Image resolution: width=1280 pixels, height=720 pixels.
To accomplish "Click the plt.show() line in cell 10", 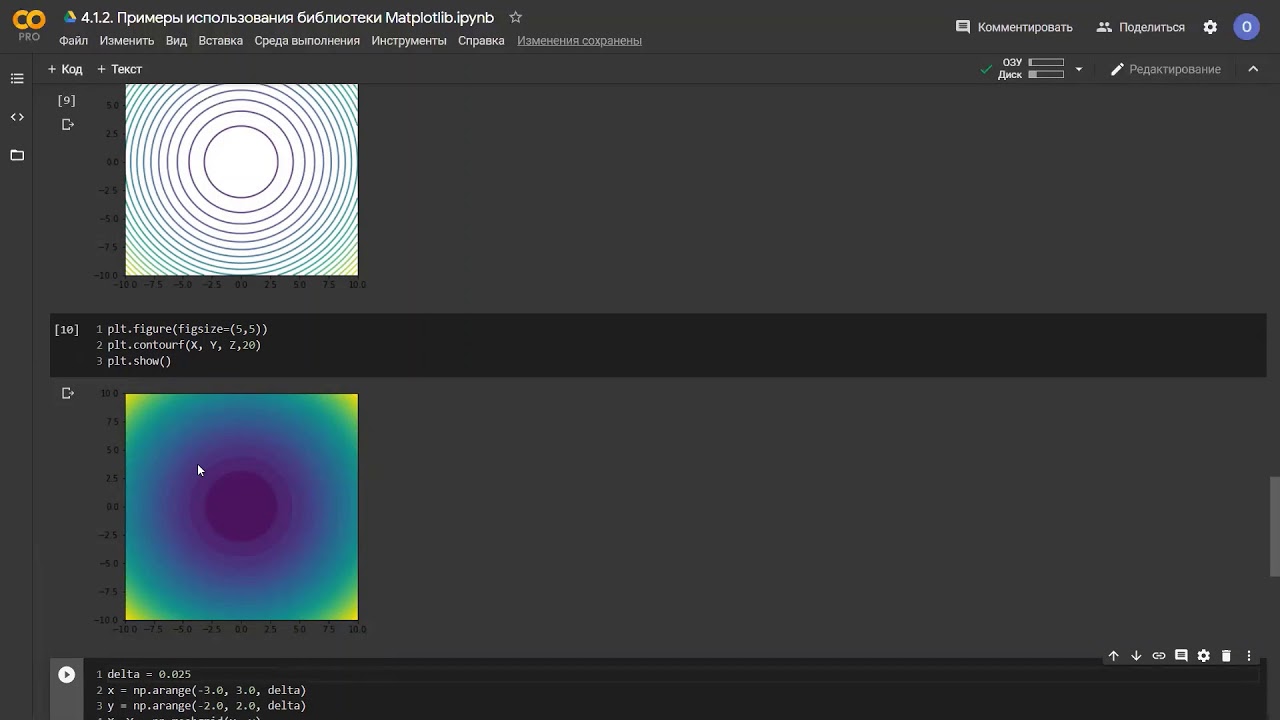I will click(139, 361).
